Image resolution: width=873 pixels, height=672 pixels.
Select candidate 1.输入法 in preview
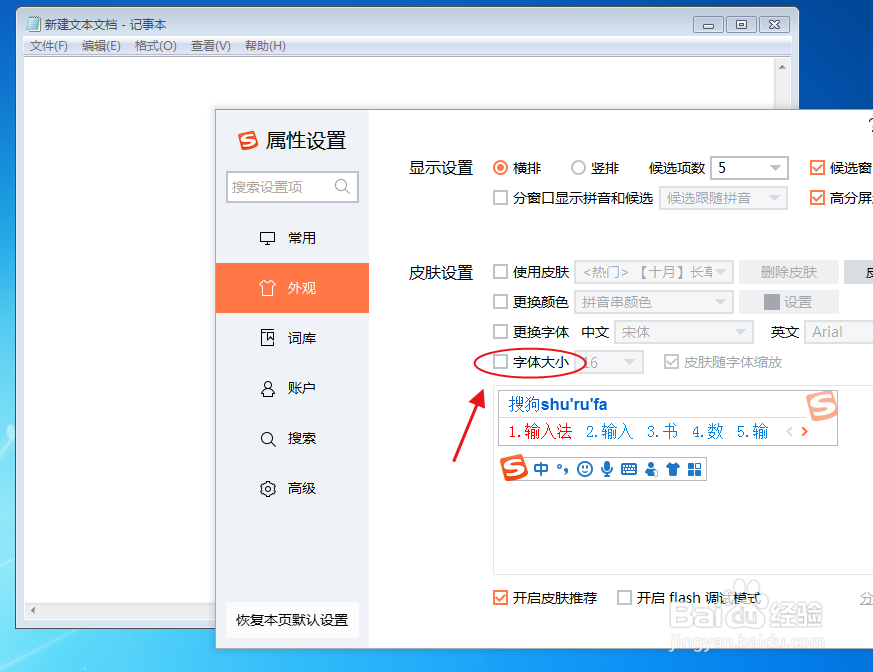click(x=540, y=431)
